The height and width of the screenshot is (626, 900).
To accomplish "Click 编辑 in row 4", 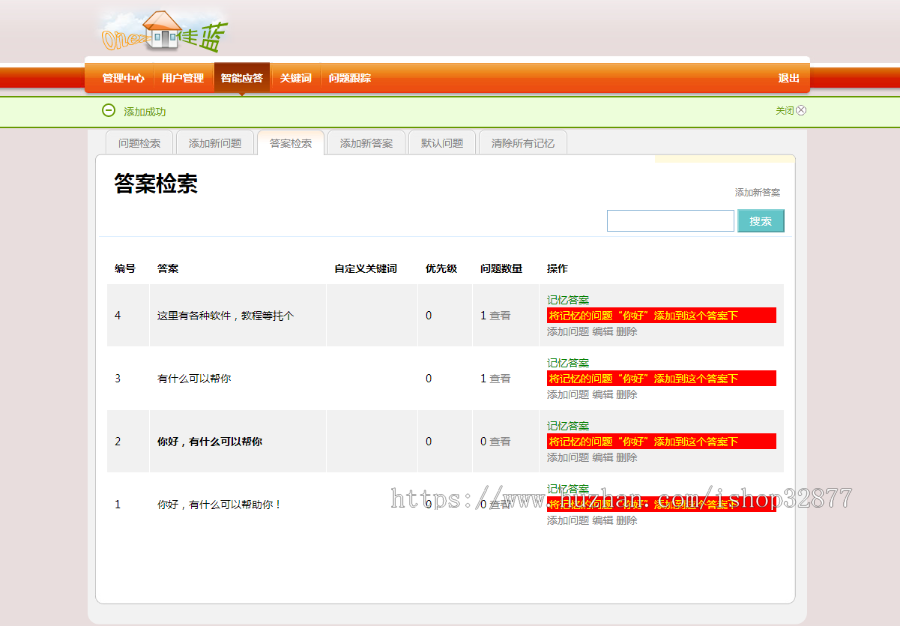I will tap(603, 332).
